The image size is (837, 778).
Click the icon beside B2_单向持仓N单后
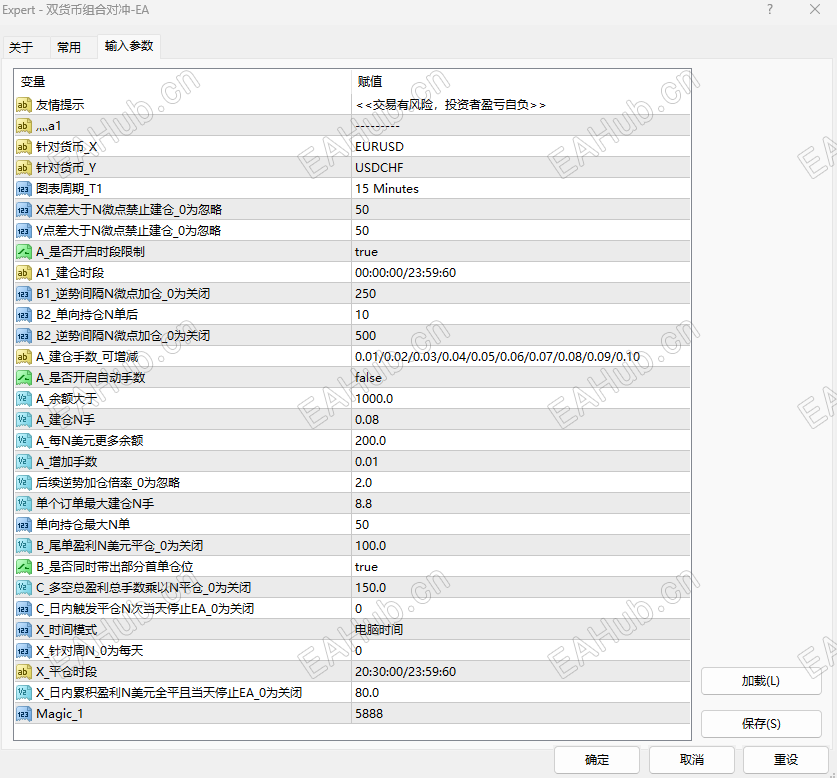point(23,315)
